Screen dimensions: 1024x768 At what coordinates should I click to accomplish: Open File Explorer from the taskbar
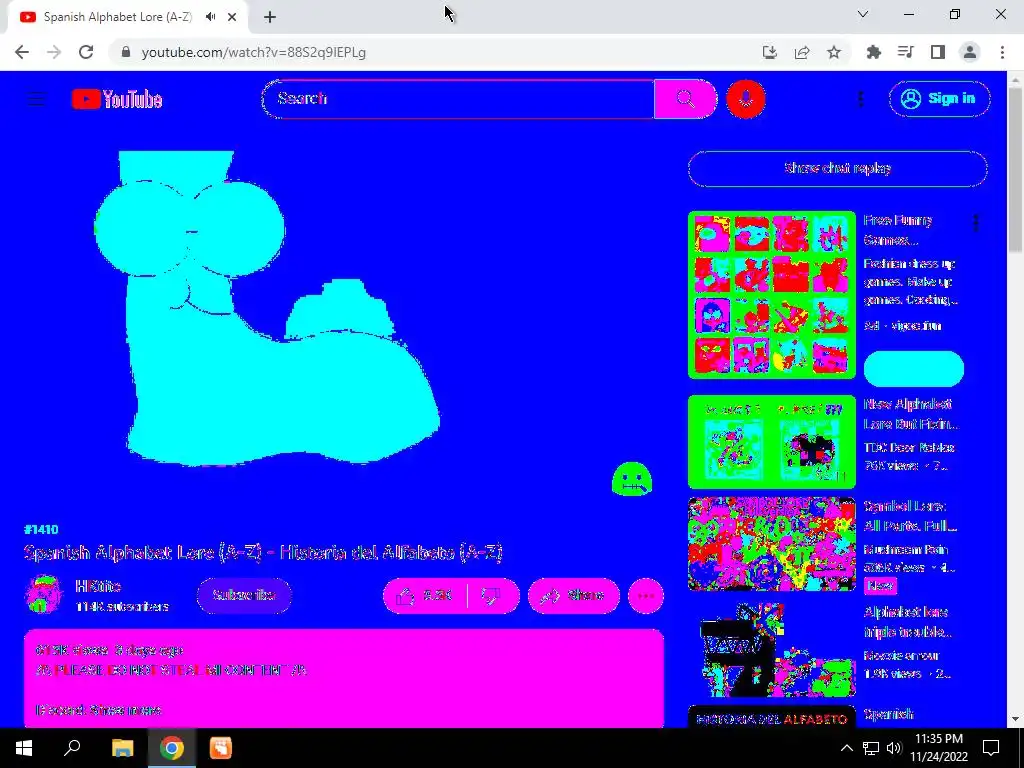point(122,748)
